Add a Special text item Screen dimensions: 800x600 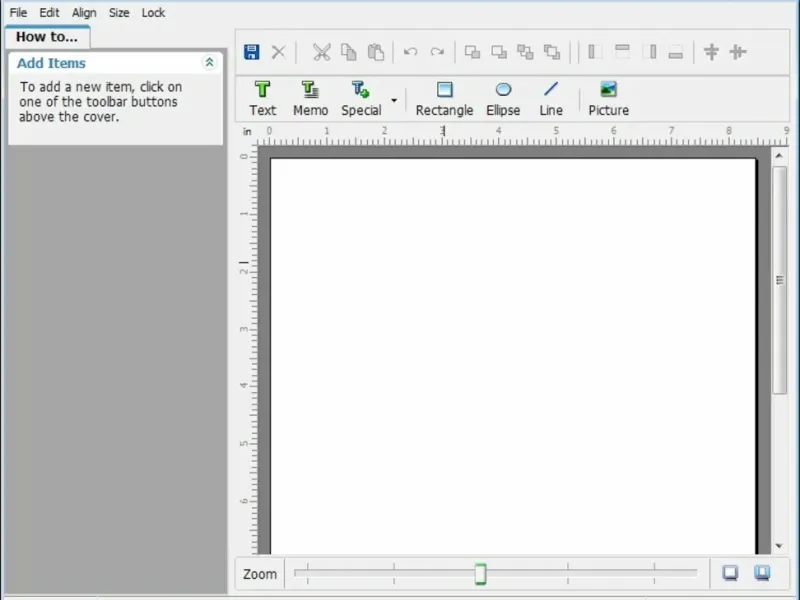pyautogui.click(x=361, y=99)
